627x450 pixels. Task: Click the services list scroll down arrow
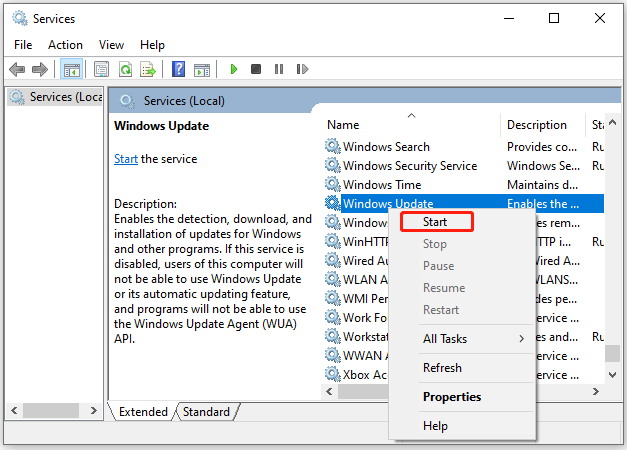[x=613, y=375]
